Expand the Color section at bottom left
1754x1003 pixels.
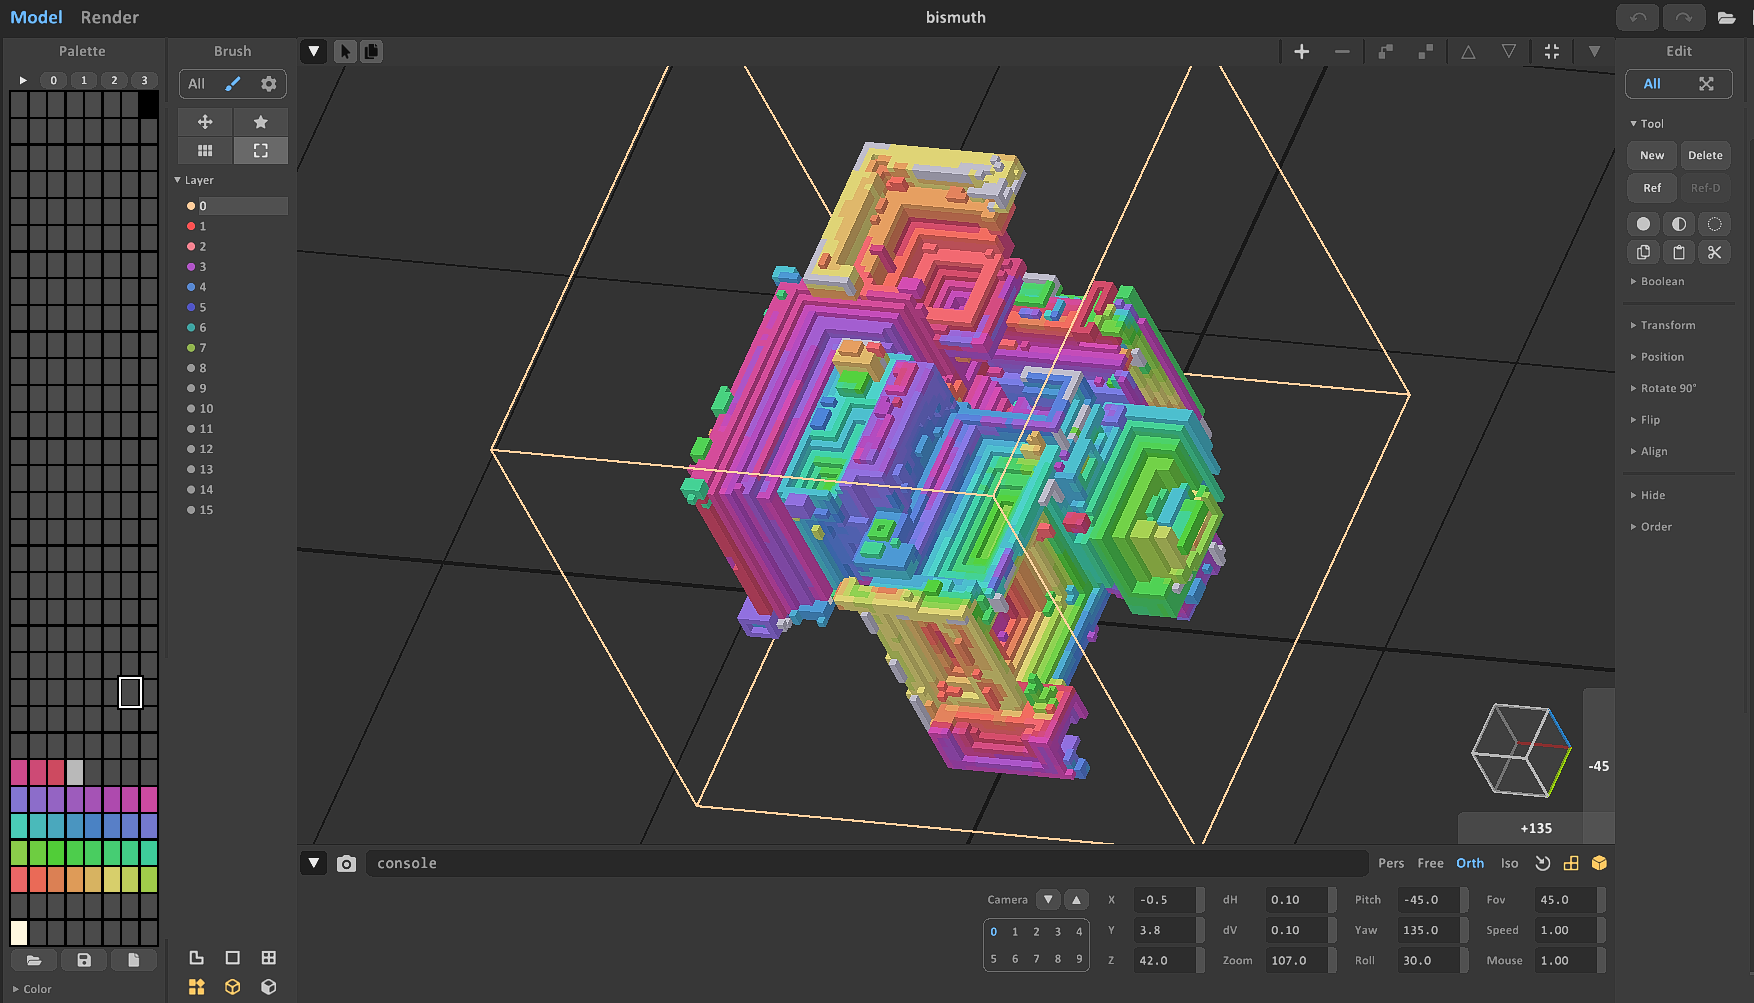[37, 989]
